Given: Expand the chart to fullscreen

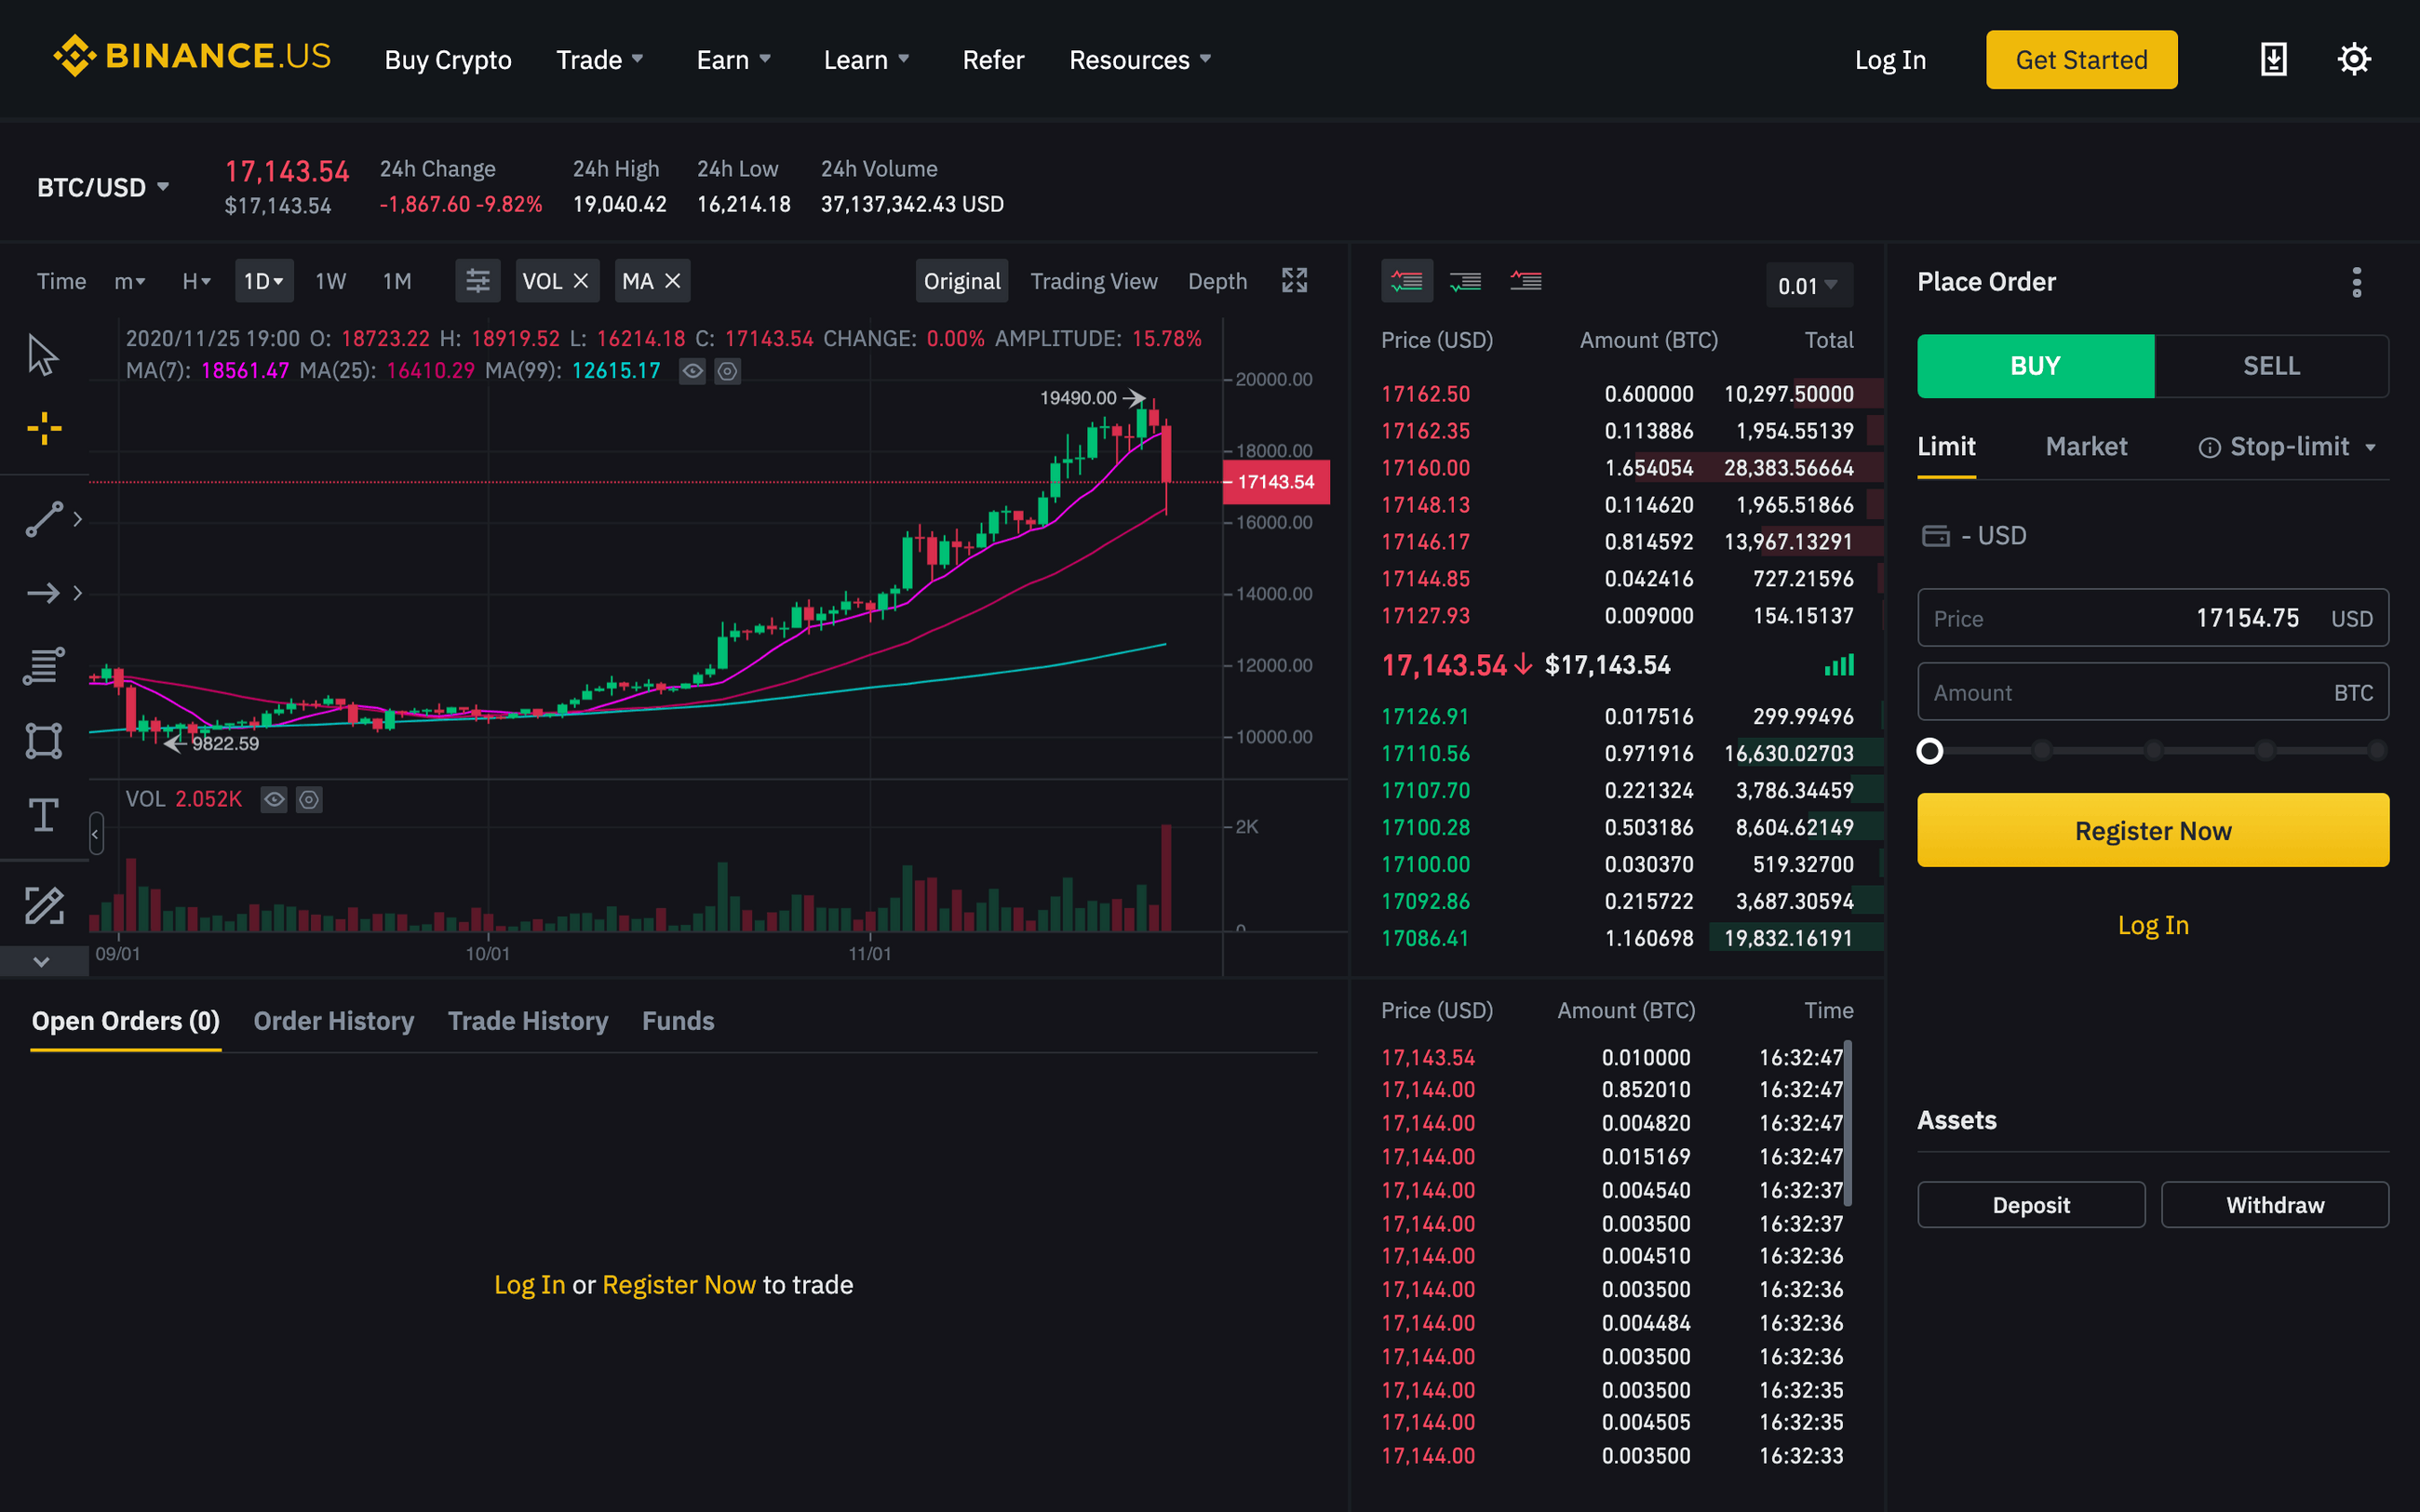Looking at the screenshot, I should [x=1295, y=280].
